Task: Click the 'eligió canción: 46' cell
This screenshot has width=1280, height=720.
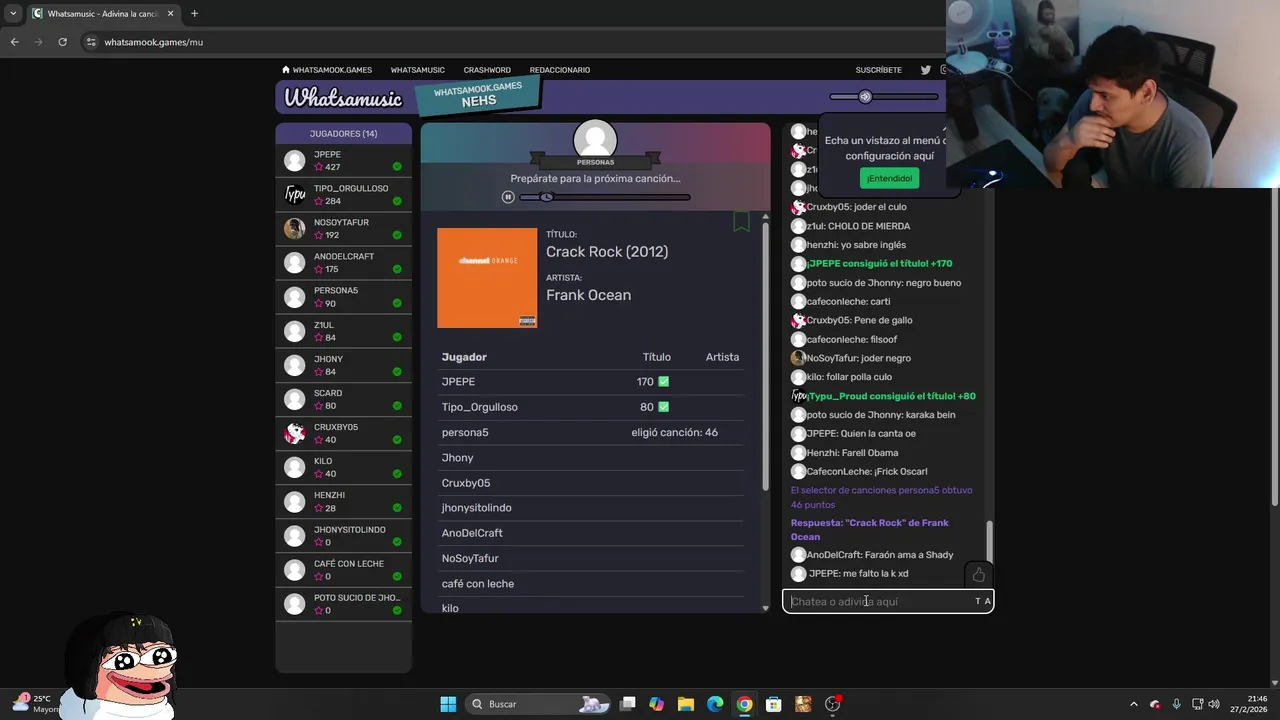Action: tap(674, 433)
